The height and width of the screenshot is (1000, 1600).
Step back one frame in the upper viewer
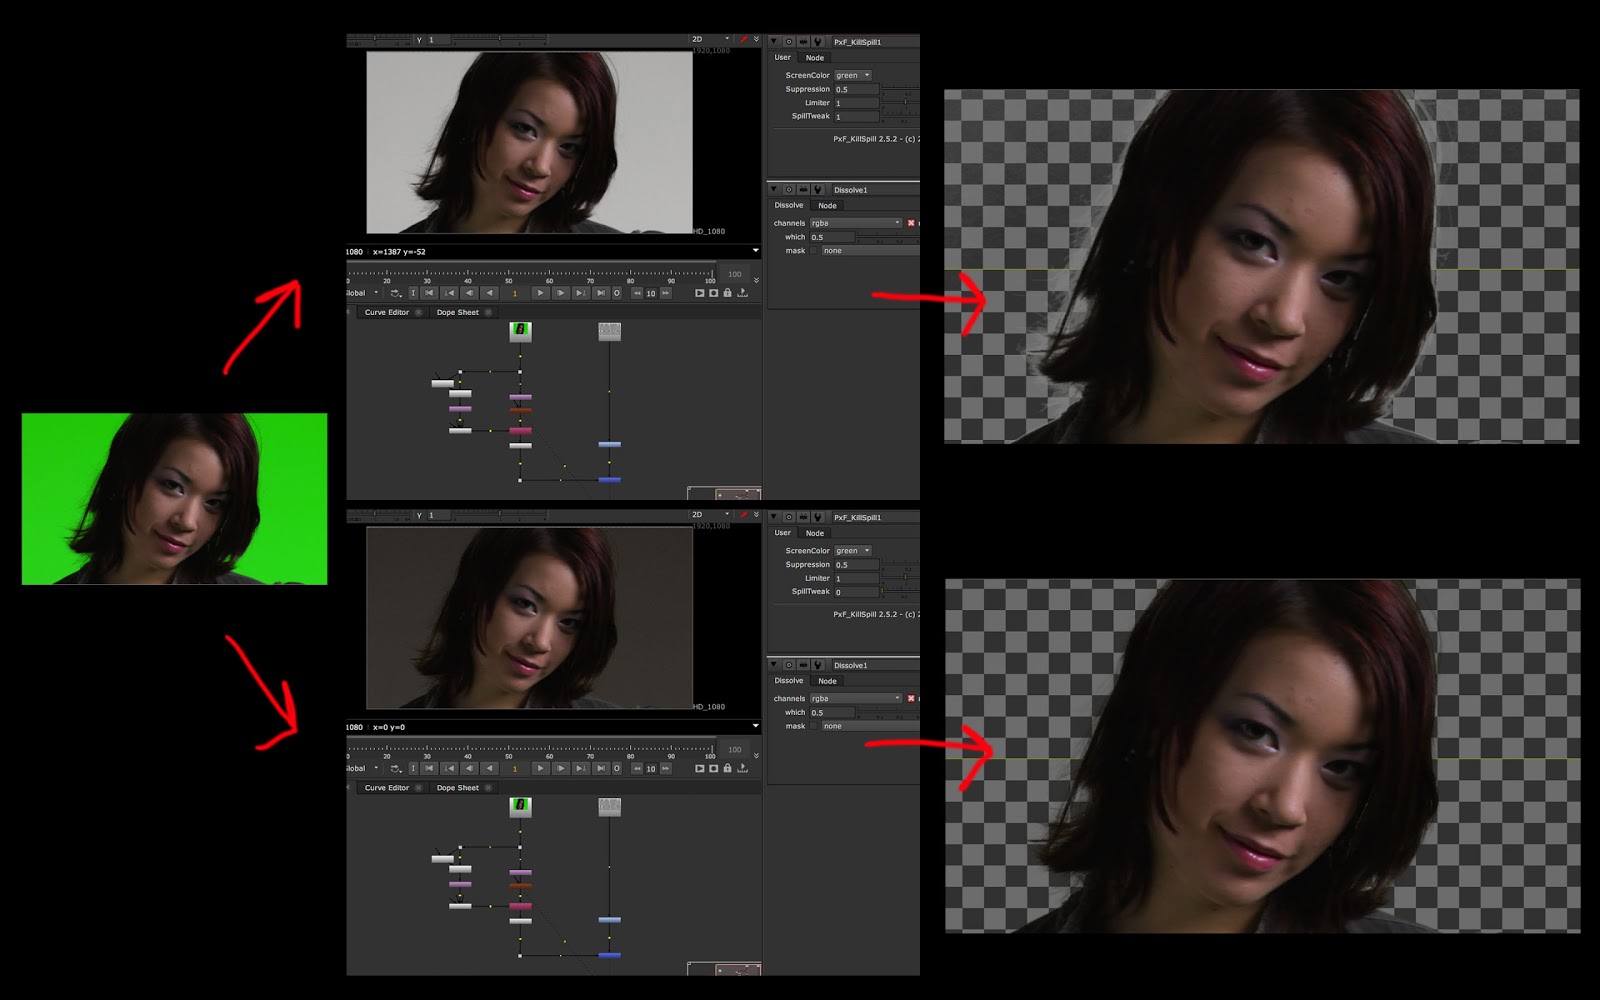click(469, 293)
